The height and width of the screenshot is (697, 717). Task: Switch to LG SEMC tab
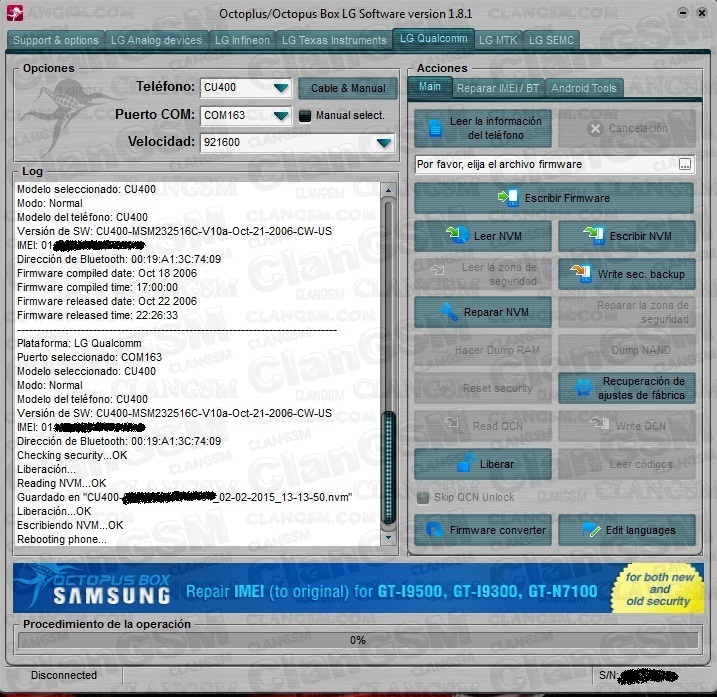point(551,40)
